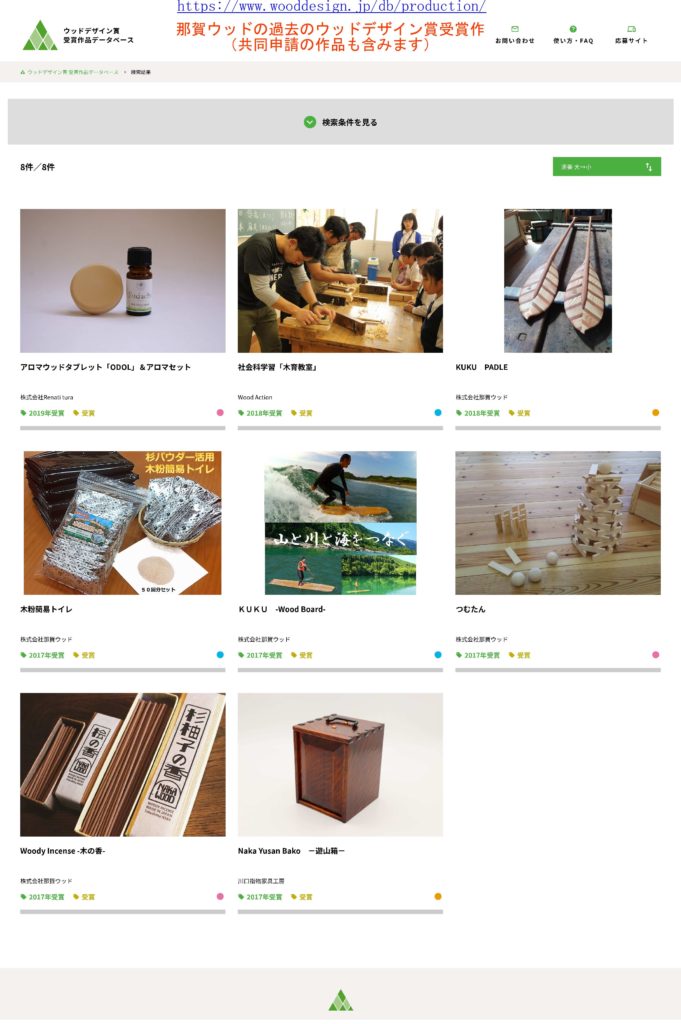Open the 使い方・FAQ question mark icon

pyautogui.click(x=573, y=29)
